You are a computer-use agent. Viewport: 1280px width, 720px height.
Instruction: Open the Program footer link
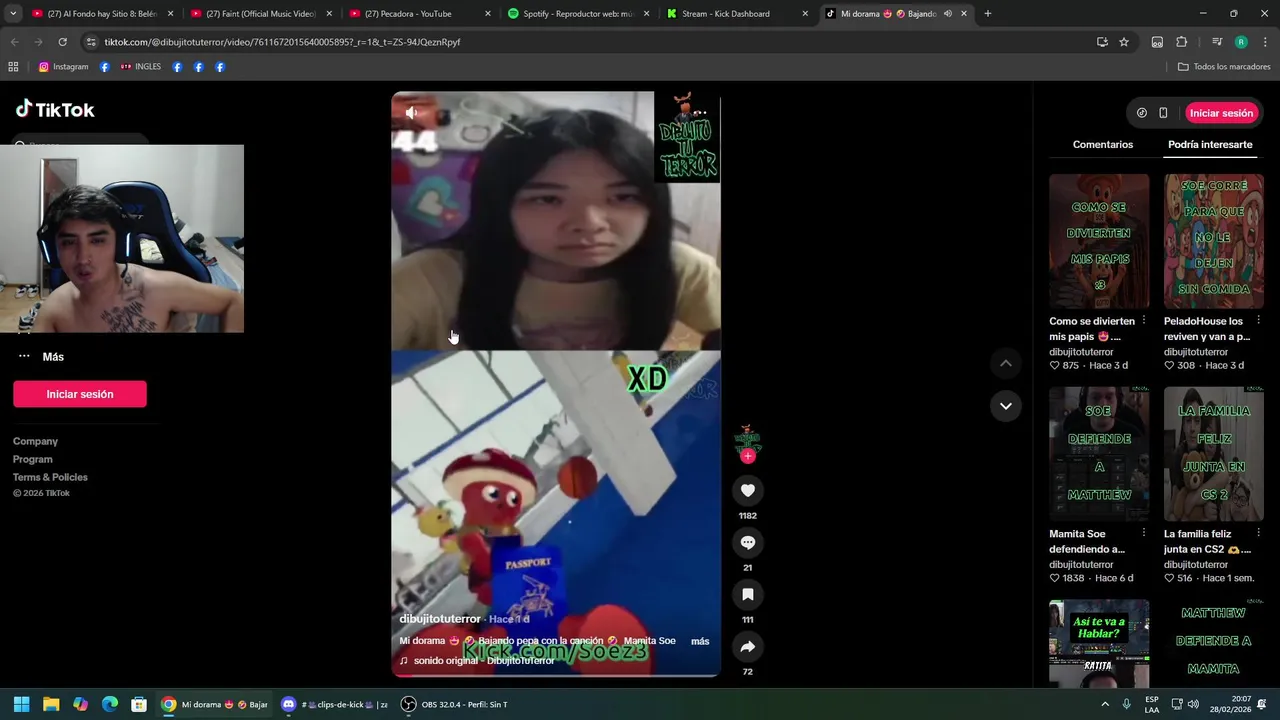point(33,459)
